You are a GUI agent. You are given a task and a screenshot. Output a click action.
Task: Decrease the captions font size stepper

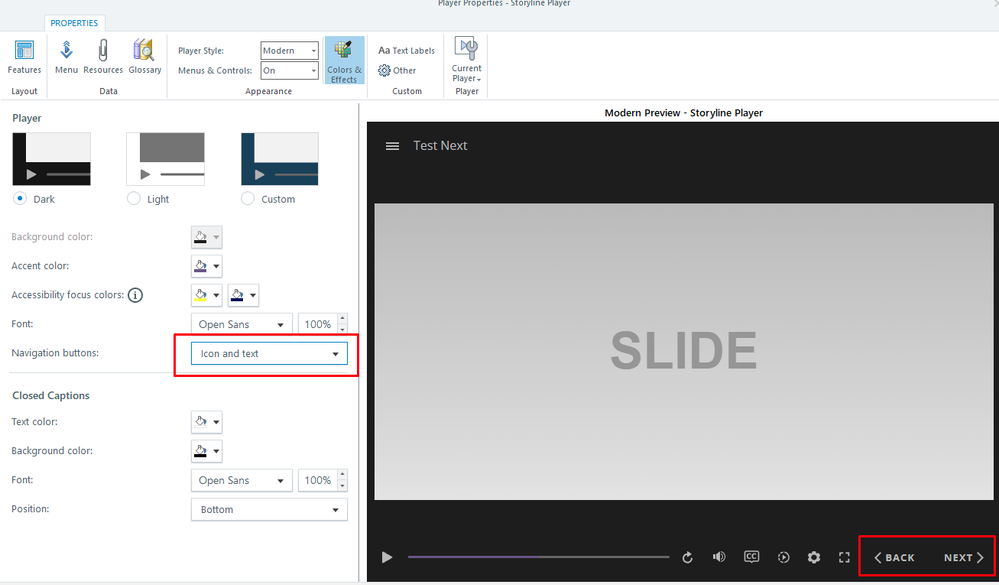343,486
